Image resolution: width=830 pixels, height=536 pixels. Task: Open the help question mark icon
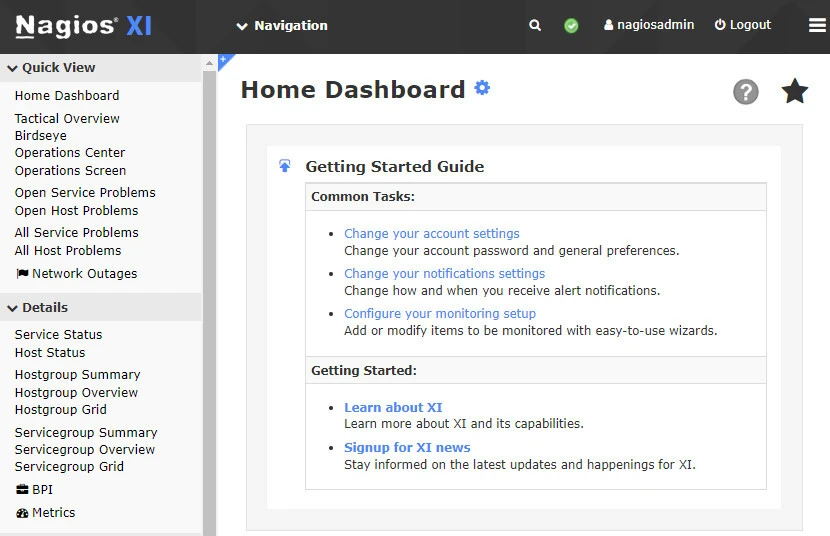[745, 92]
